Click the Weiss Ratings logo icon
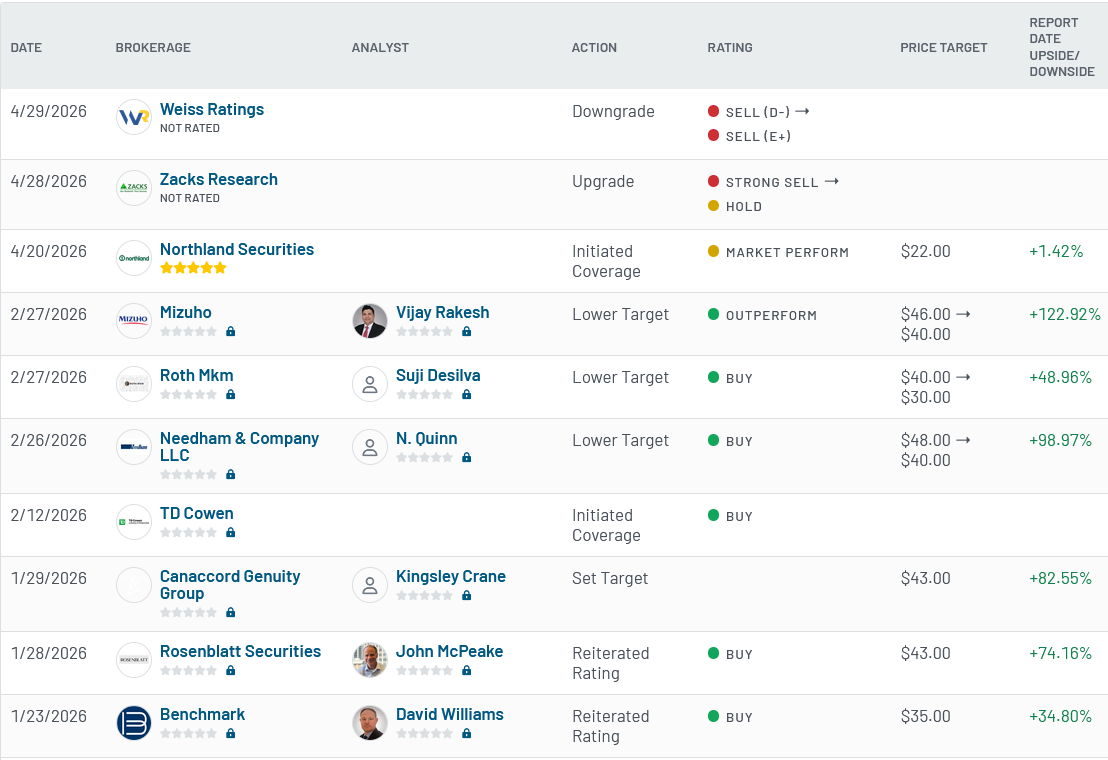This screenshot has width=1108, height=760. pos(134,117)
